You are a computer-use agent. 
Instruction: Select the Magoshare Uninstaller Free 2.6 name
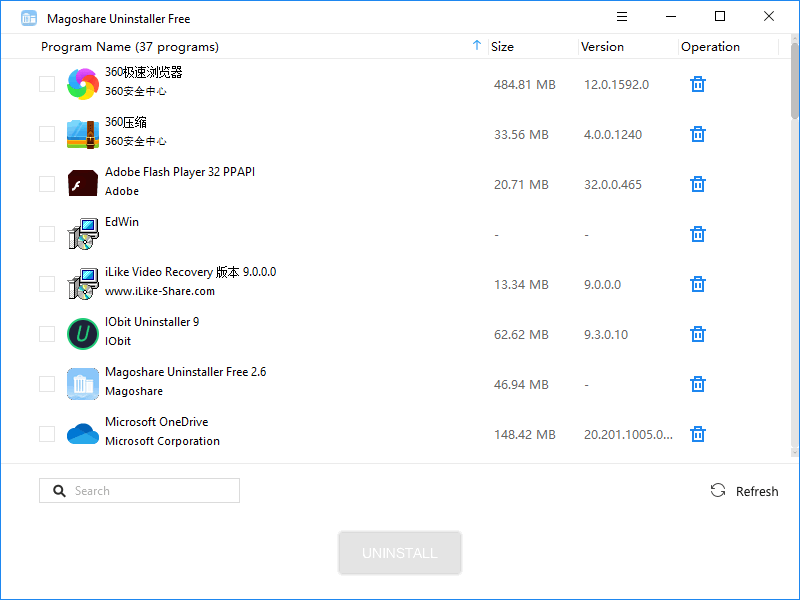[186, 372]
